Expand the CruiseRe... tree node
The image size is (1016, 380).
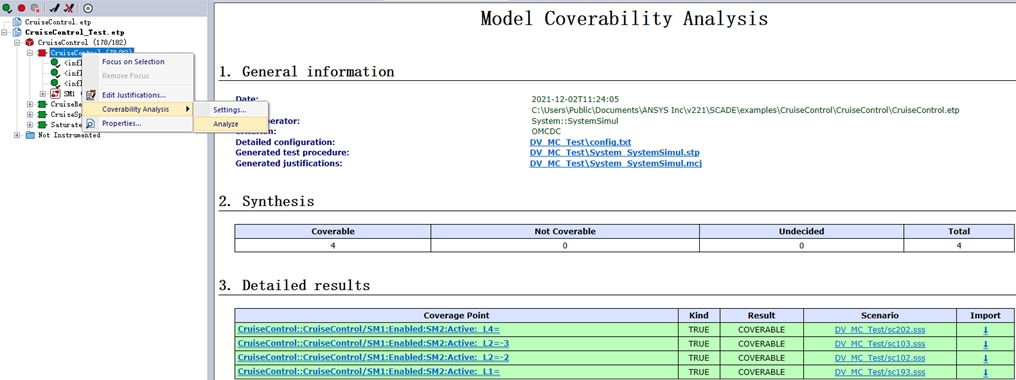[30, 104]
